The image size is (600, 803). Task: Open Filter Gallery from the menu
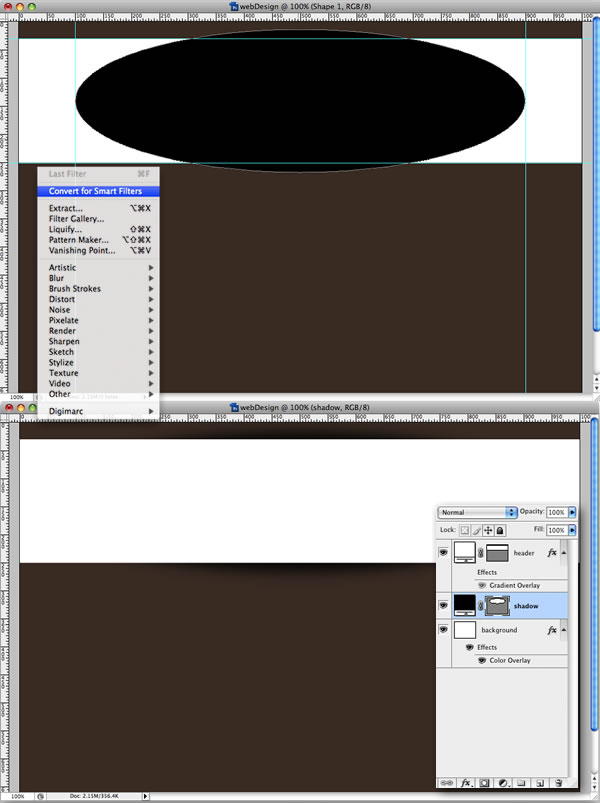(77, 219)
